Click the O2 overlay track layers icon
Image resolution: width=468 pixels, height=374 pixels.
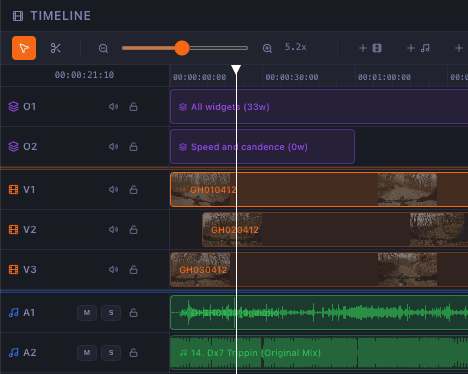(13, 147)
